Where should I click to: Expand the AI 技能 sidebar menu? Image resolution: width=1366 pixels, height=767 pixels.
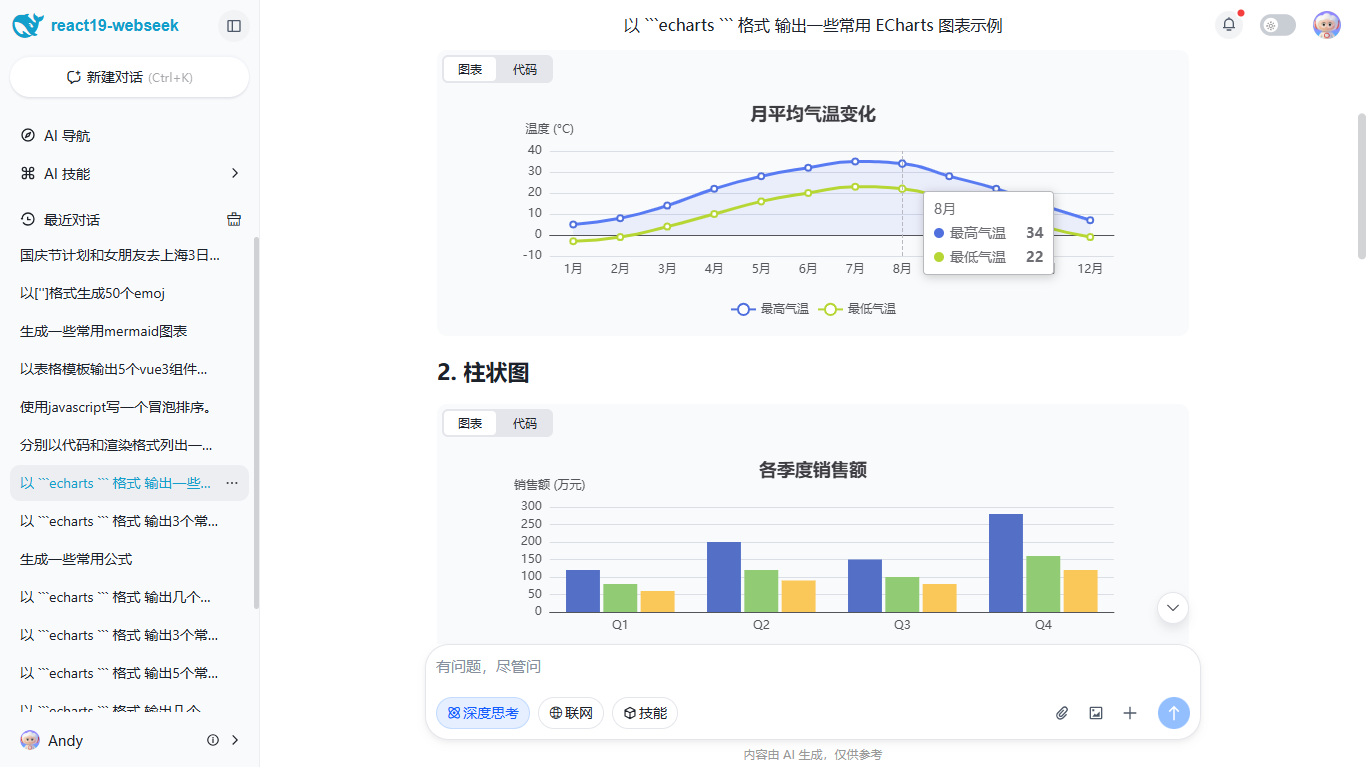[130, 173]
